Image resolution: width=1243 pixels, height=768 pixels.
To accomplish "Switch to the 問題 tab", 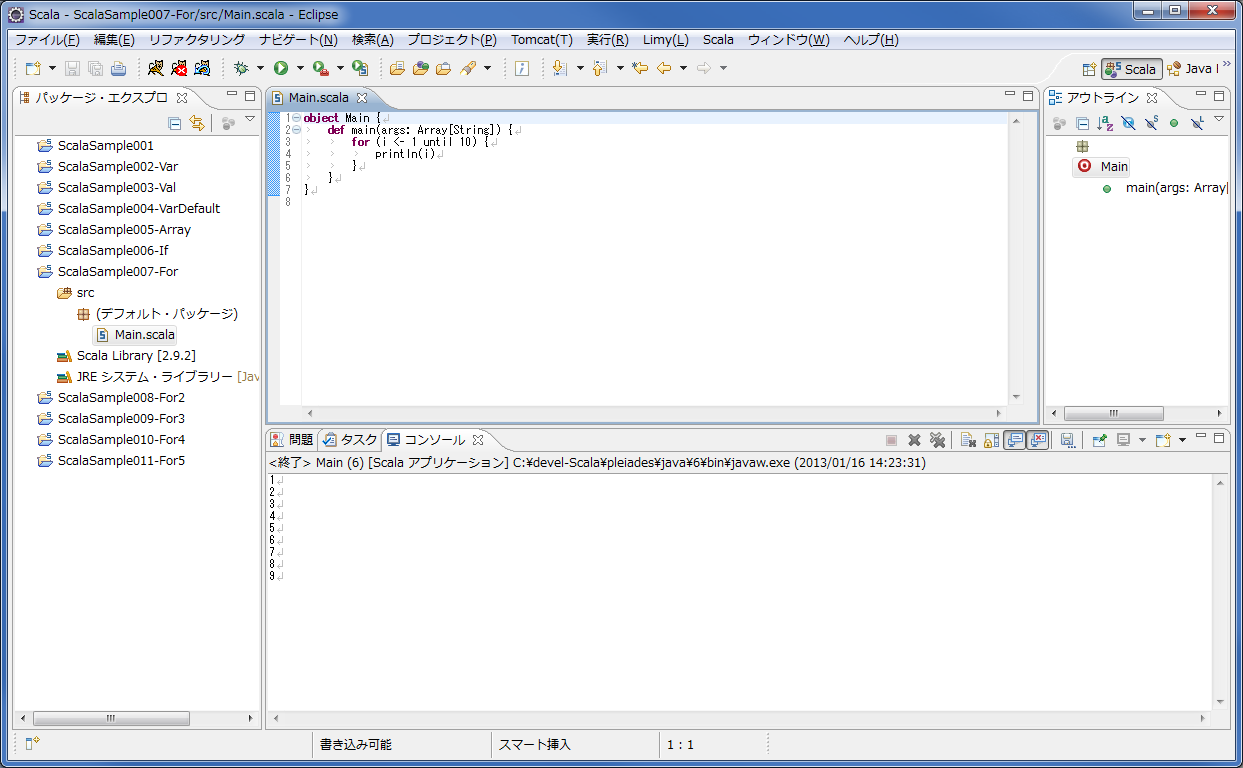I will pos(292,439).
